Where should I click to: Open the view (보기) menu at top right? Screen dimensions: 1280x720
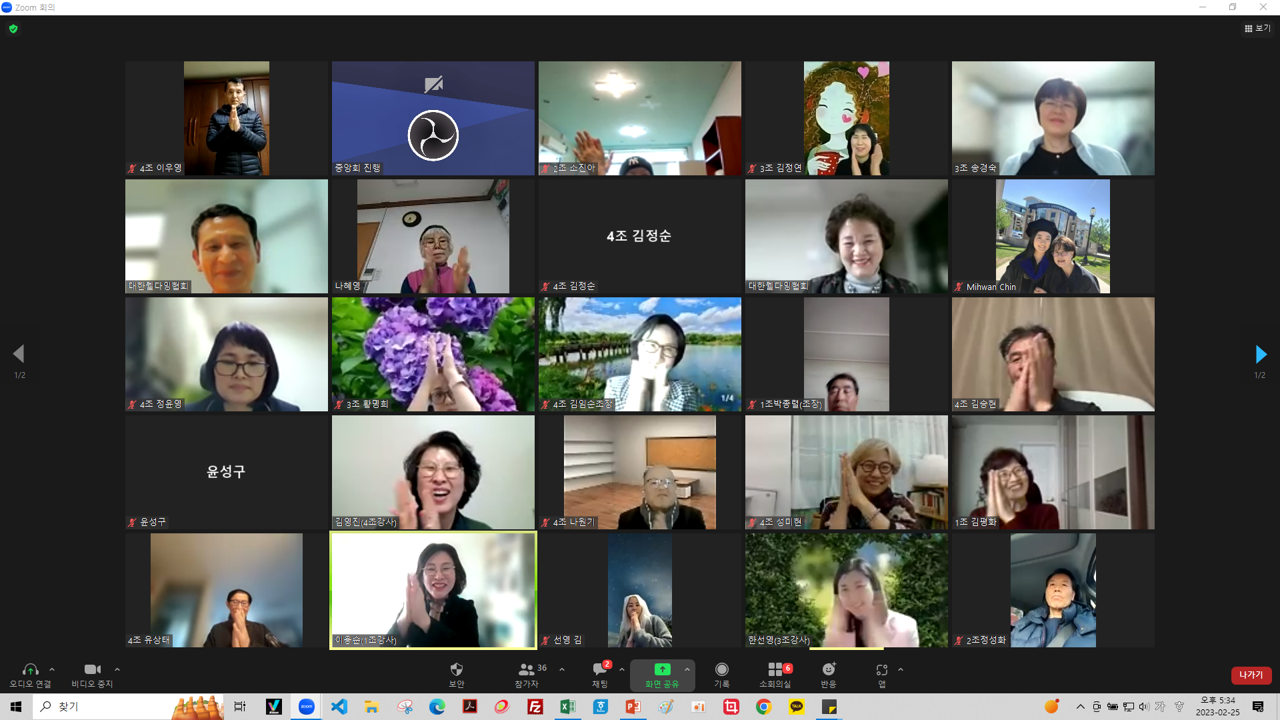(1257, 28)
